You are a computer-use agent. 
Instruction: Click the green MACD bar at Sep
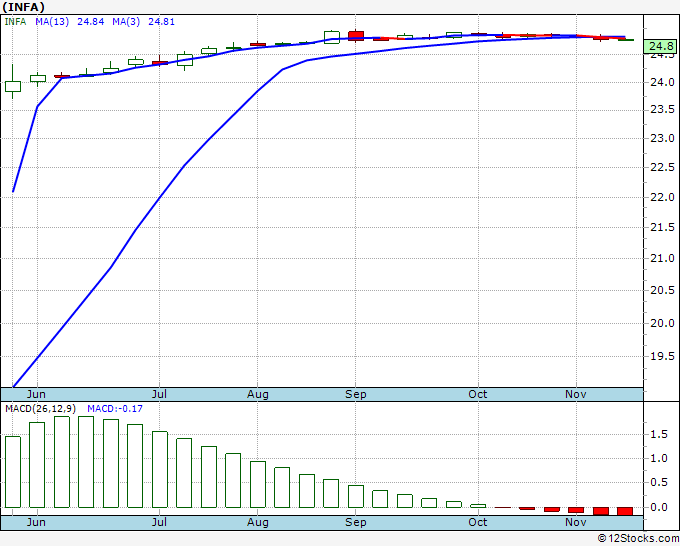click(x=356, y=496)
